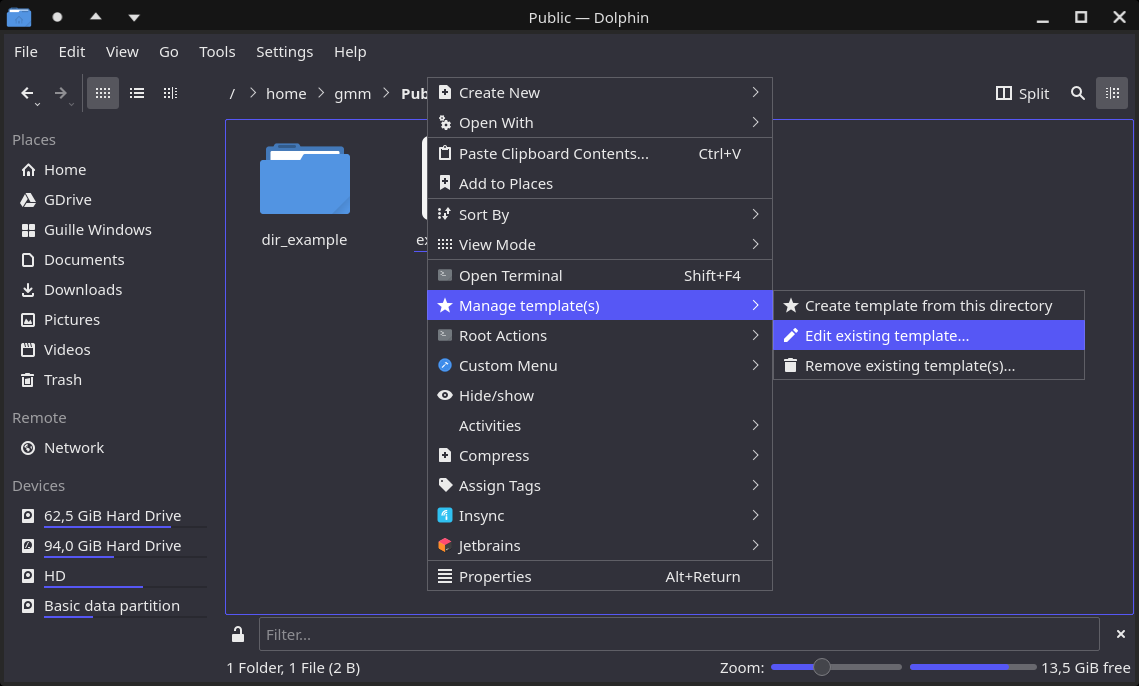Expand the Activities submenu

[599, 426]
